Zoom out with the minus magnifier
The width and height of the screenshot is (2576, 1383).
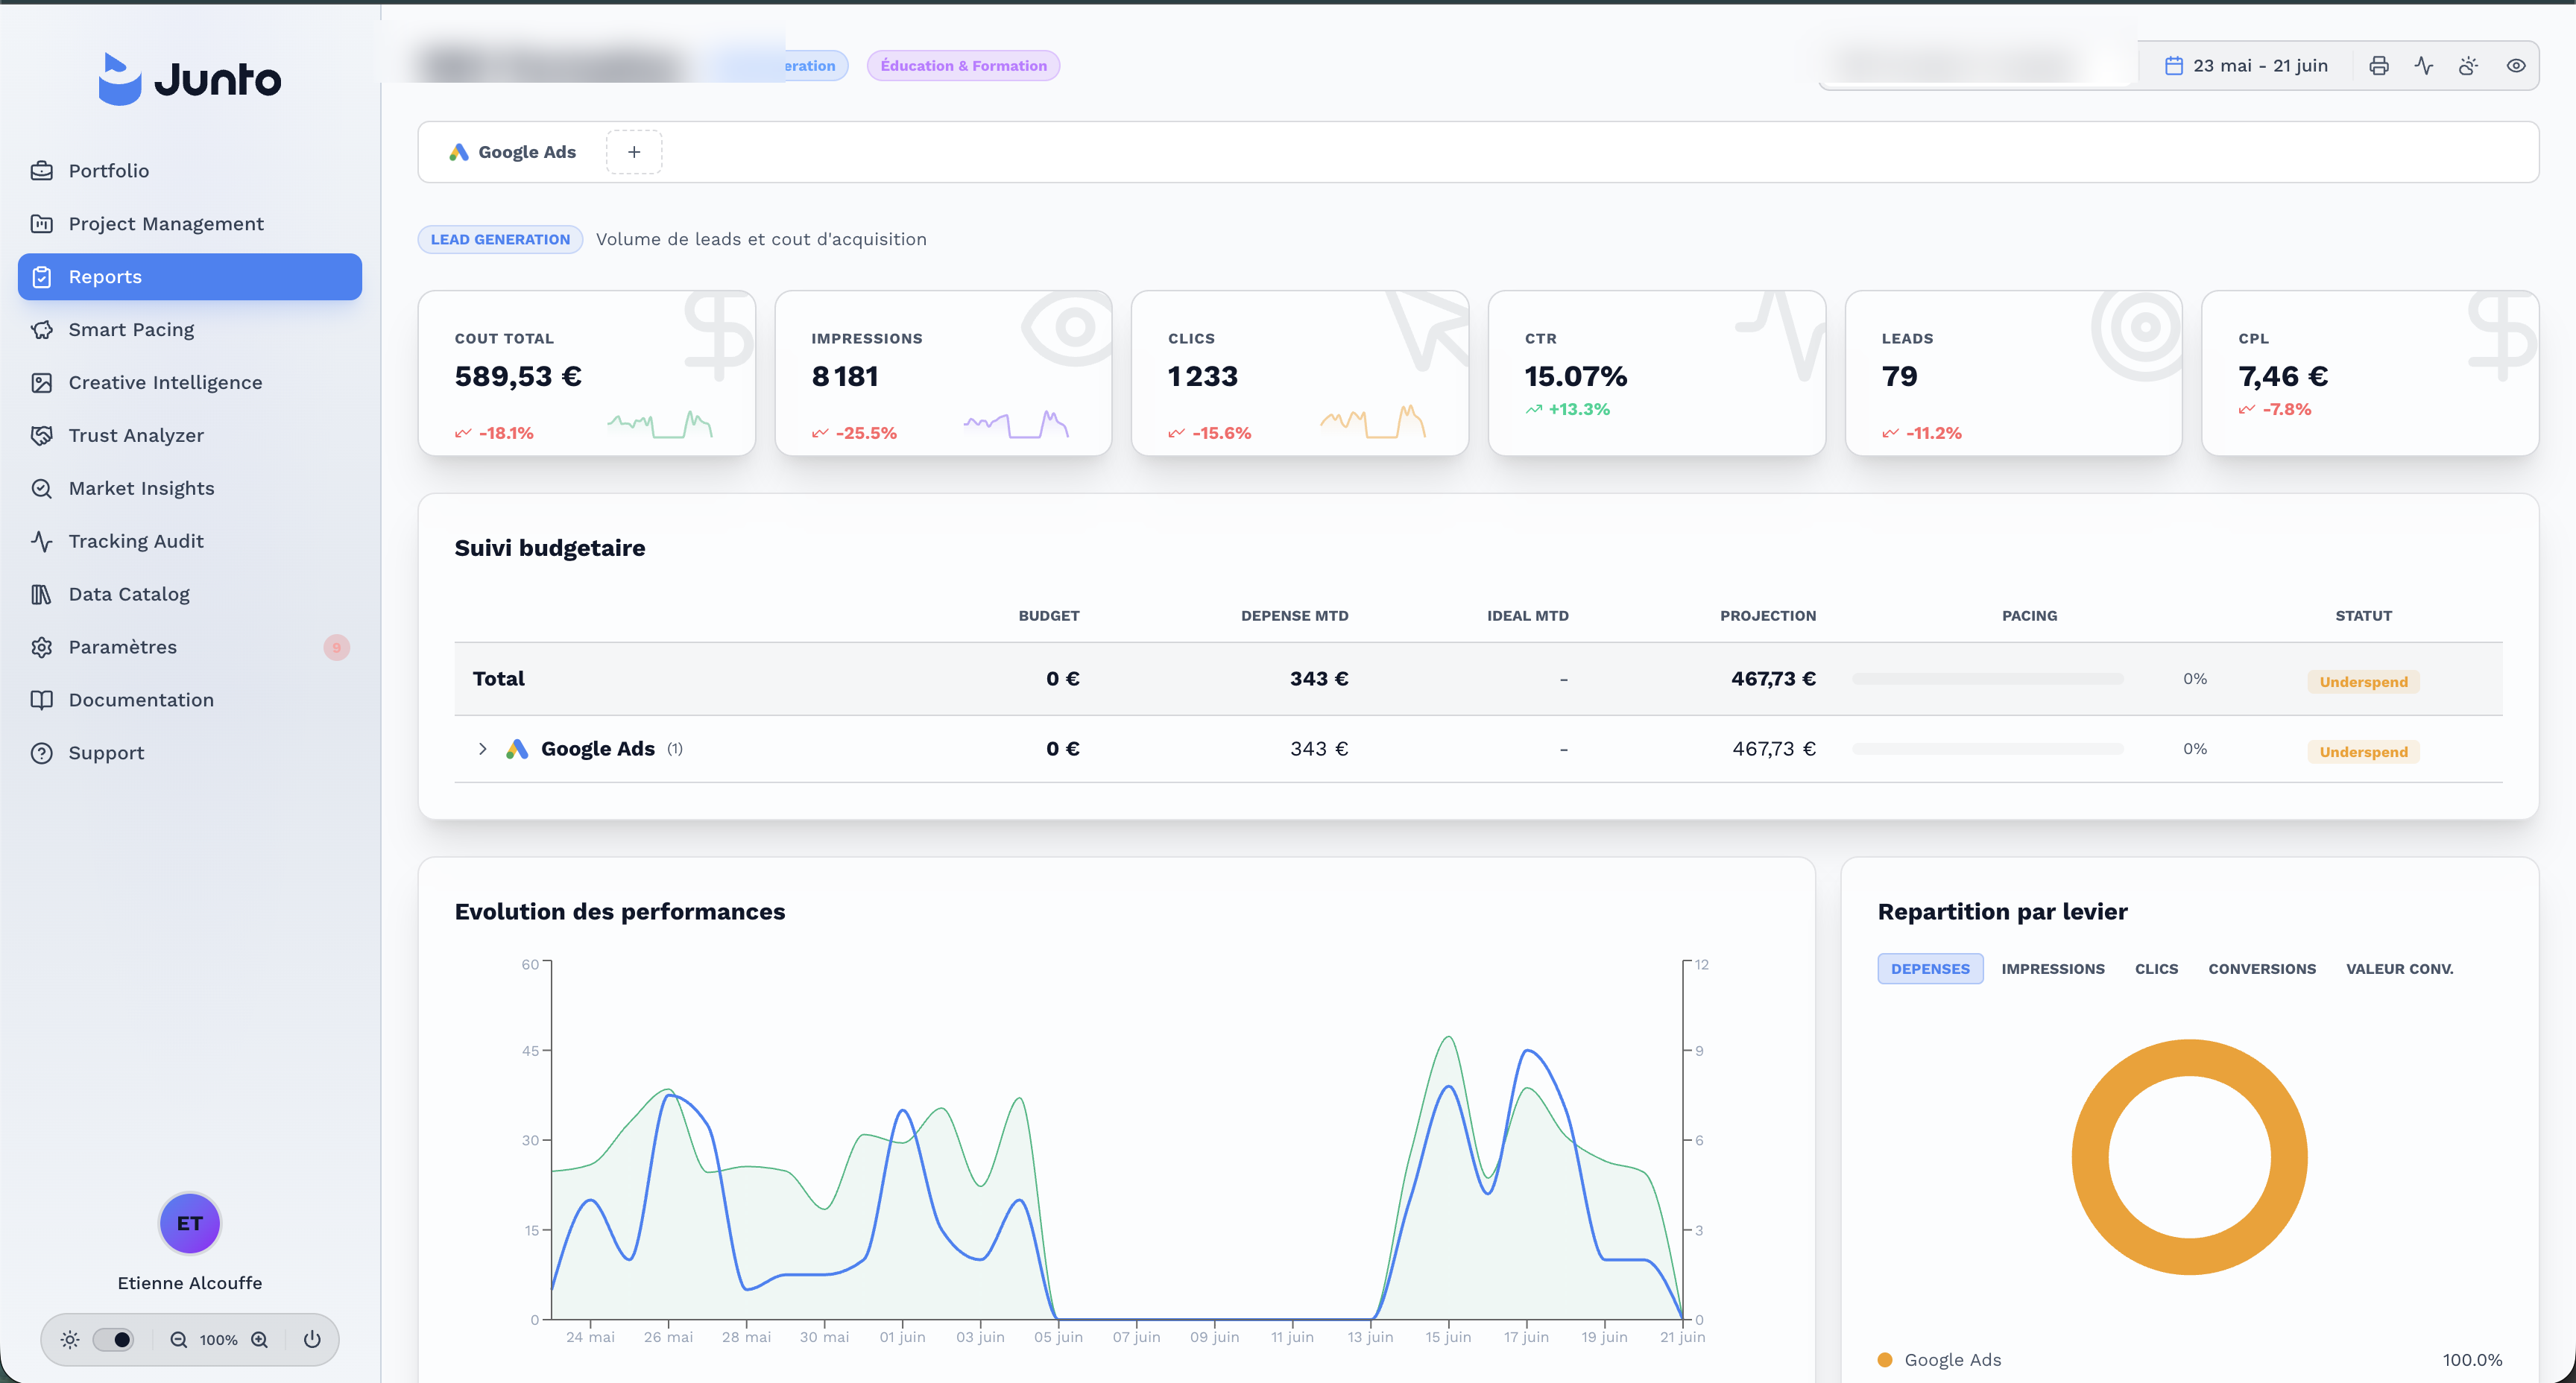[x=179, y=1340]
